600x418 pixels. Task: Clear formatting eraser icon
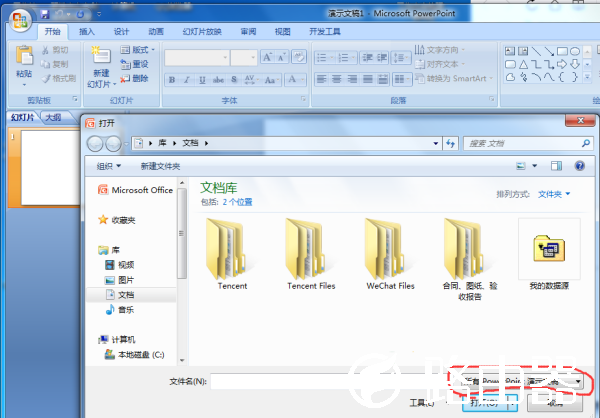(299, 57)
